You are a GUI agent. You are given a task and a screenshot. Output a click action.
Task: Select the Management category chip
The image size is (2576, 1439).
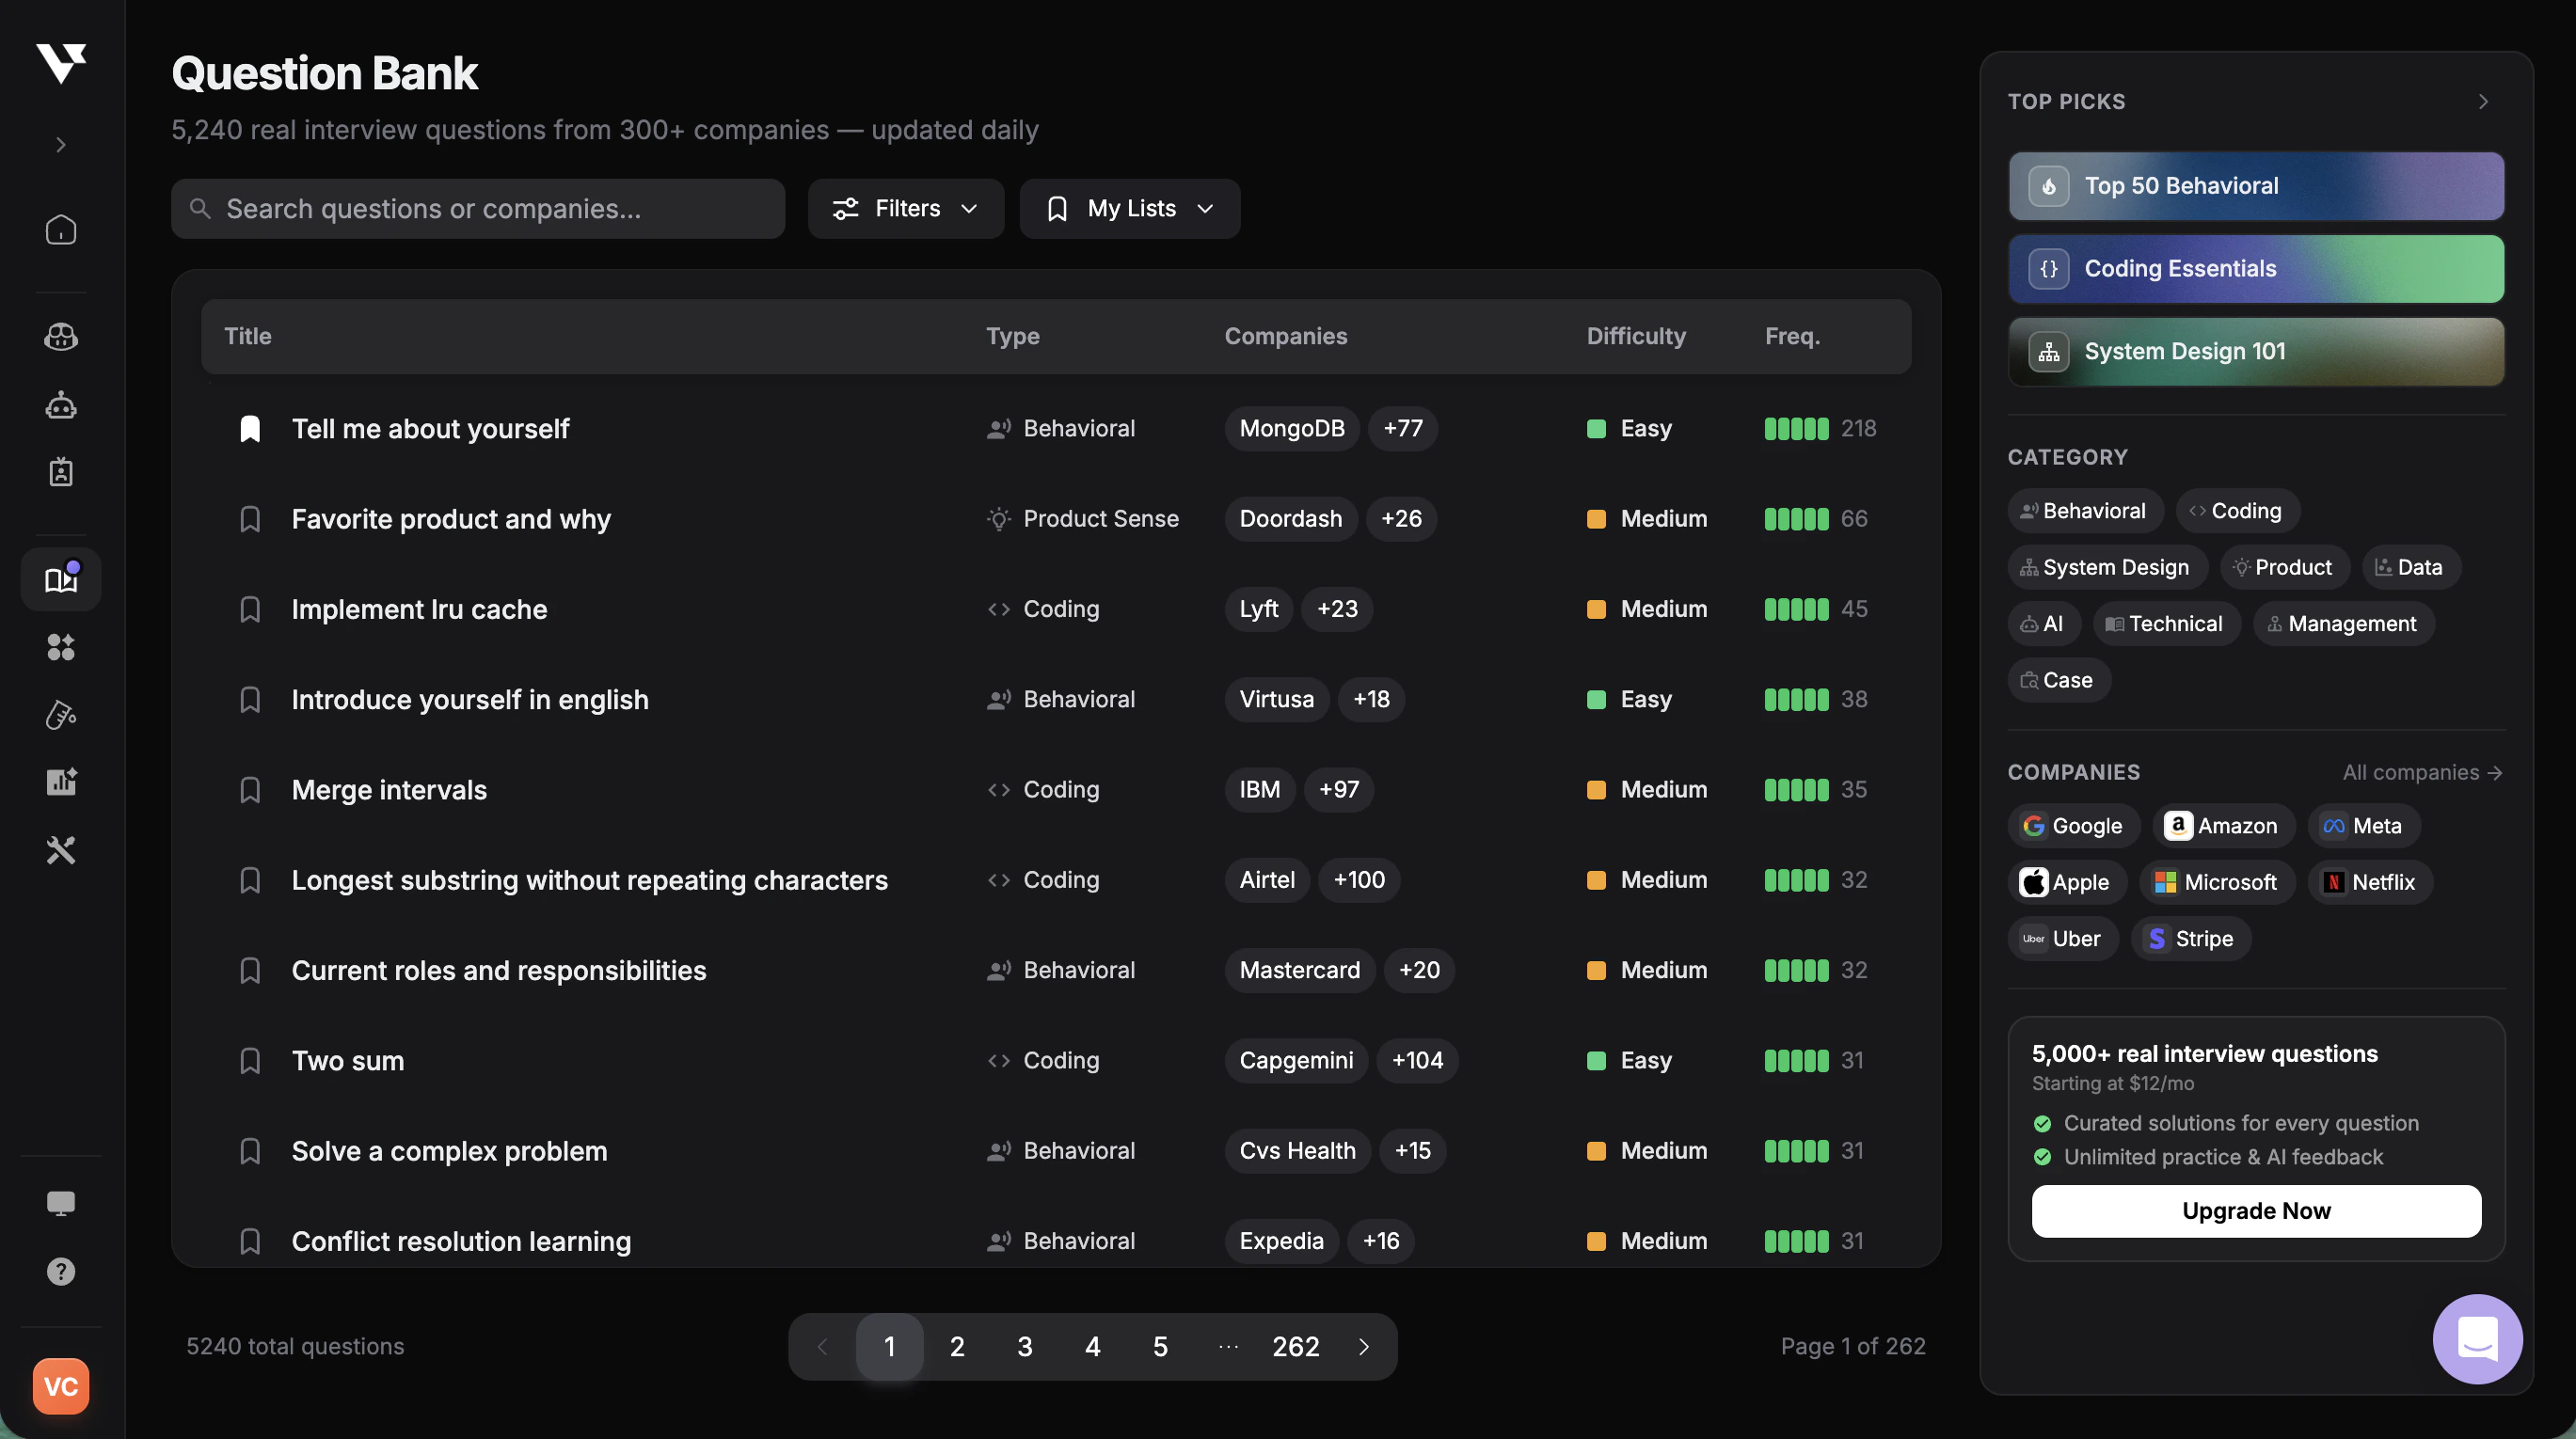[2343, 624]
